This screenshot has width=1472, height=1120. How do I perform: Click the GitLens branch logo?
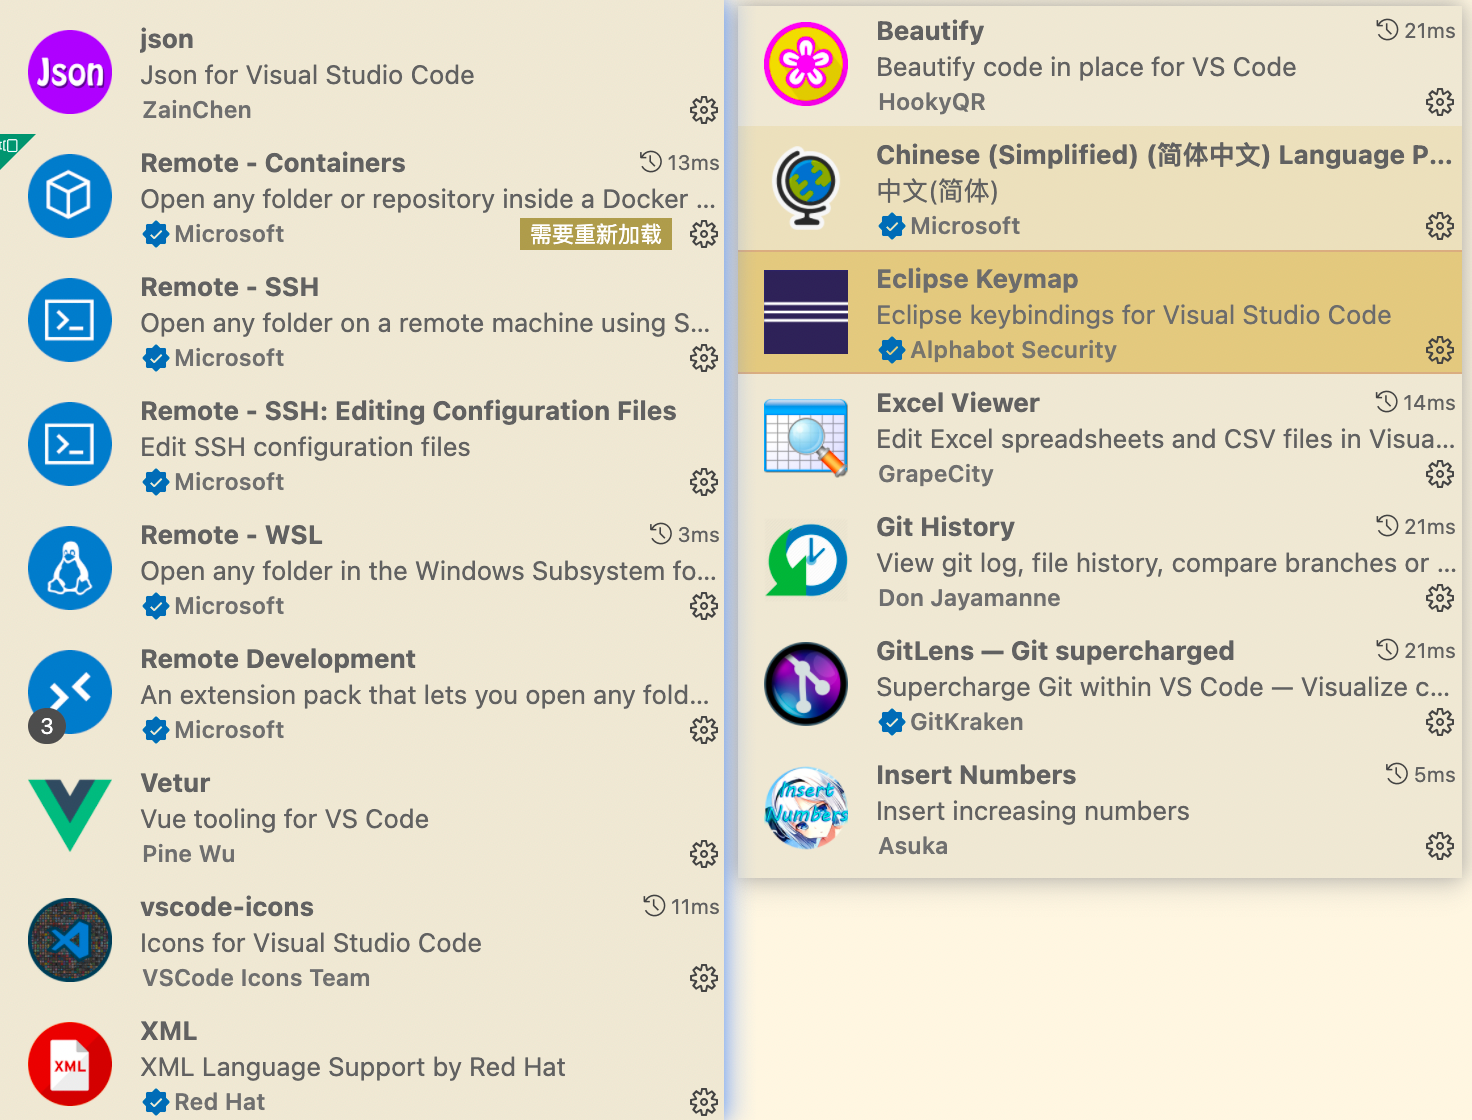pyautogui.click(x=806, y=684)
